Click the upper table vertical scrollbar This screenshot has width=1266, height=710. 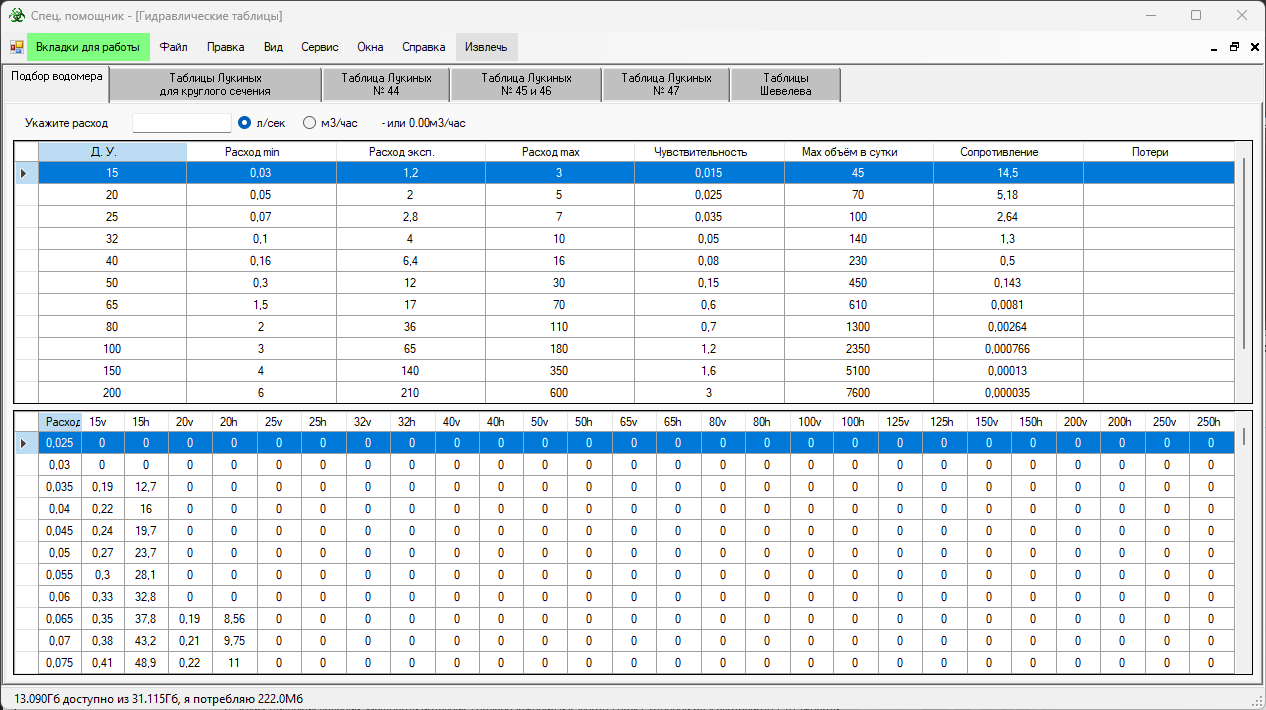[1244, 250]
